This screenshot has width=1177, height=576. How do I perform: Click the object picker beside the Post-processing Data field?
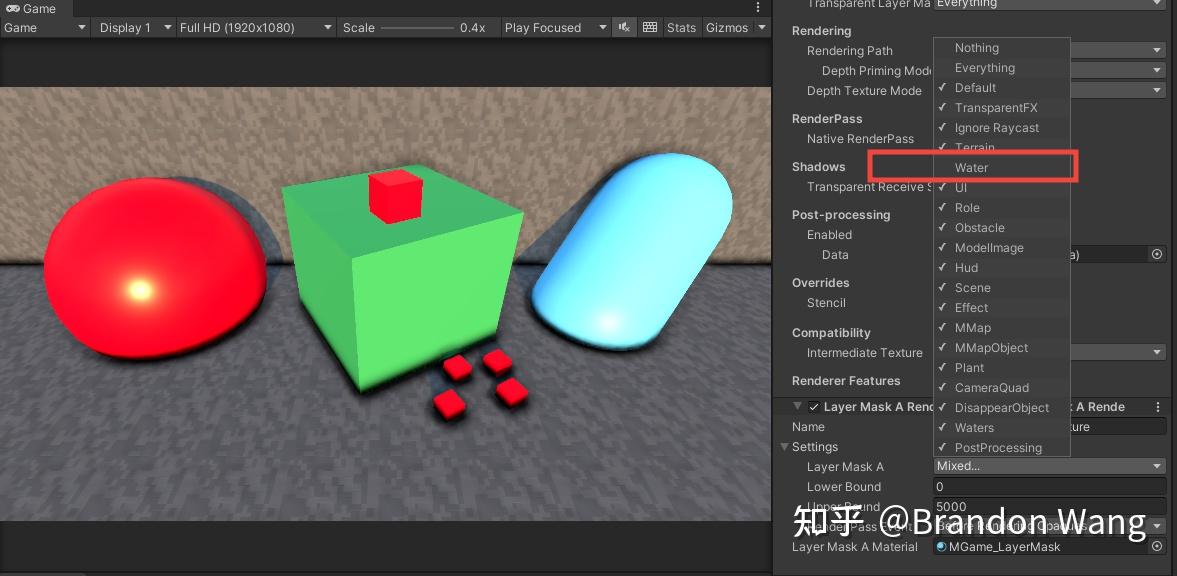[1157, 254]
